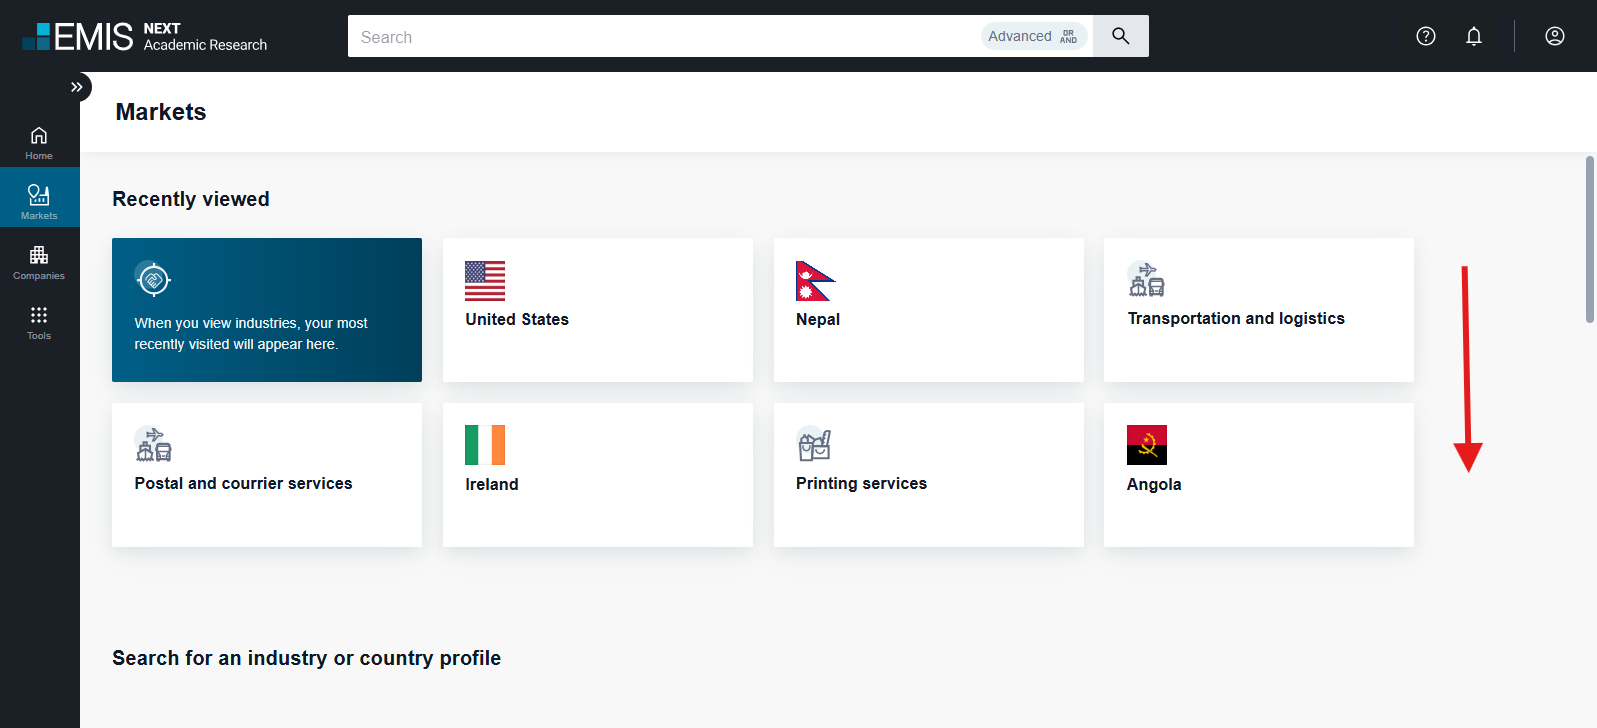
Task: Click into the Search input field
Action: click(660, 37)
